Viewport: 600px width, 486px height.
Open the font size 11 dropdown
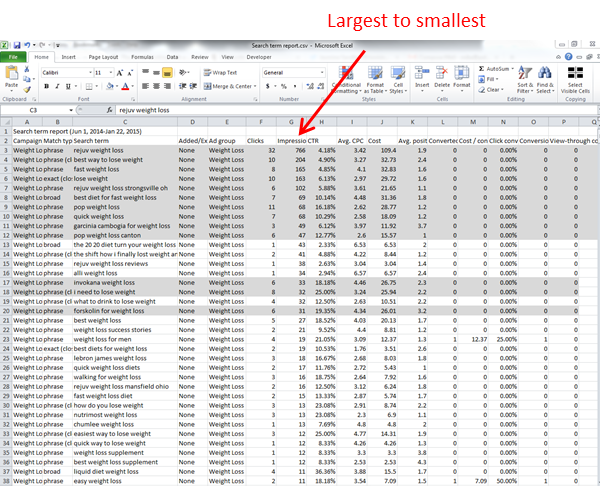111,73
